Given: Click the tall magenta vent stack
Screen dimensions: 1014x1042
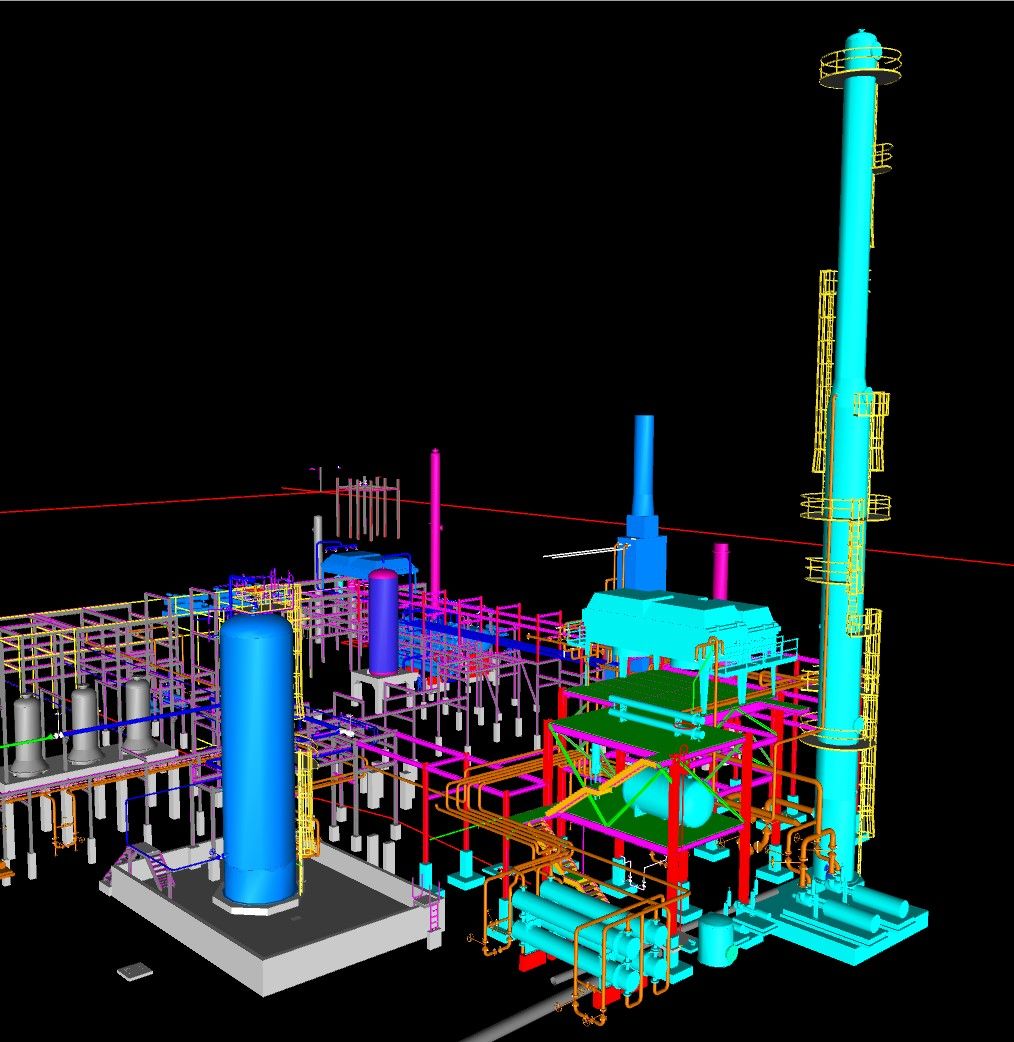Looking at the screenshot, I should 435,520.
